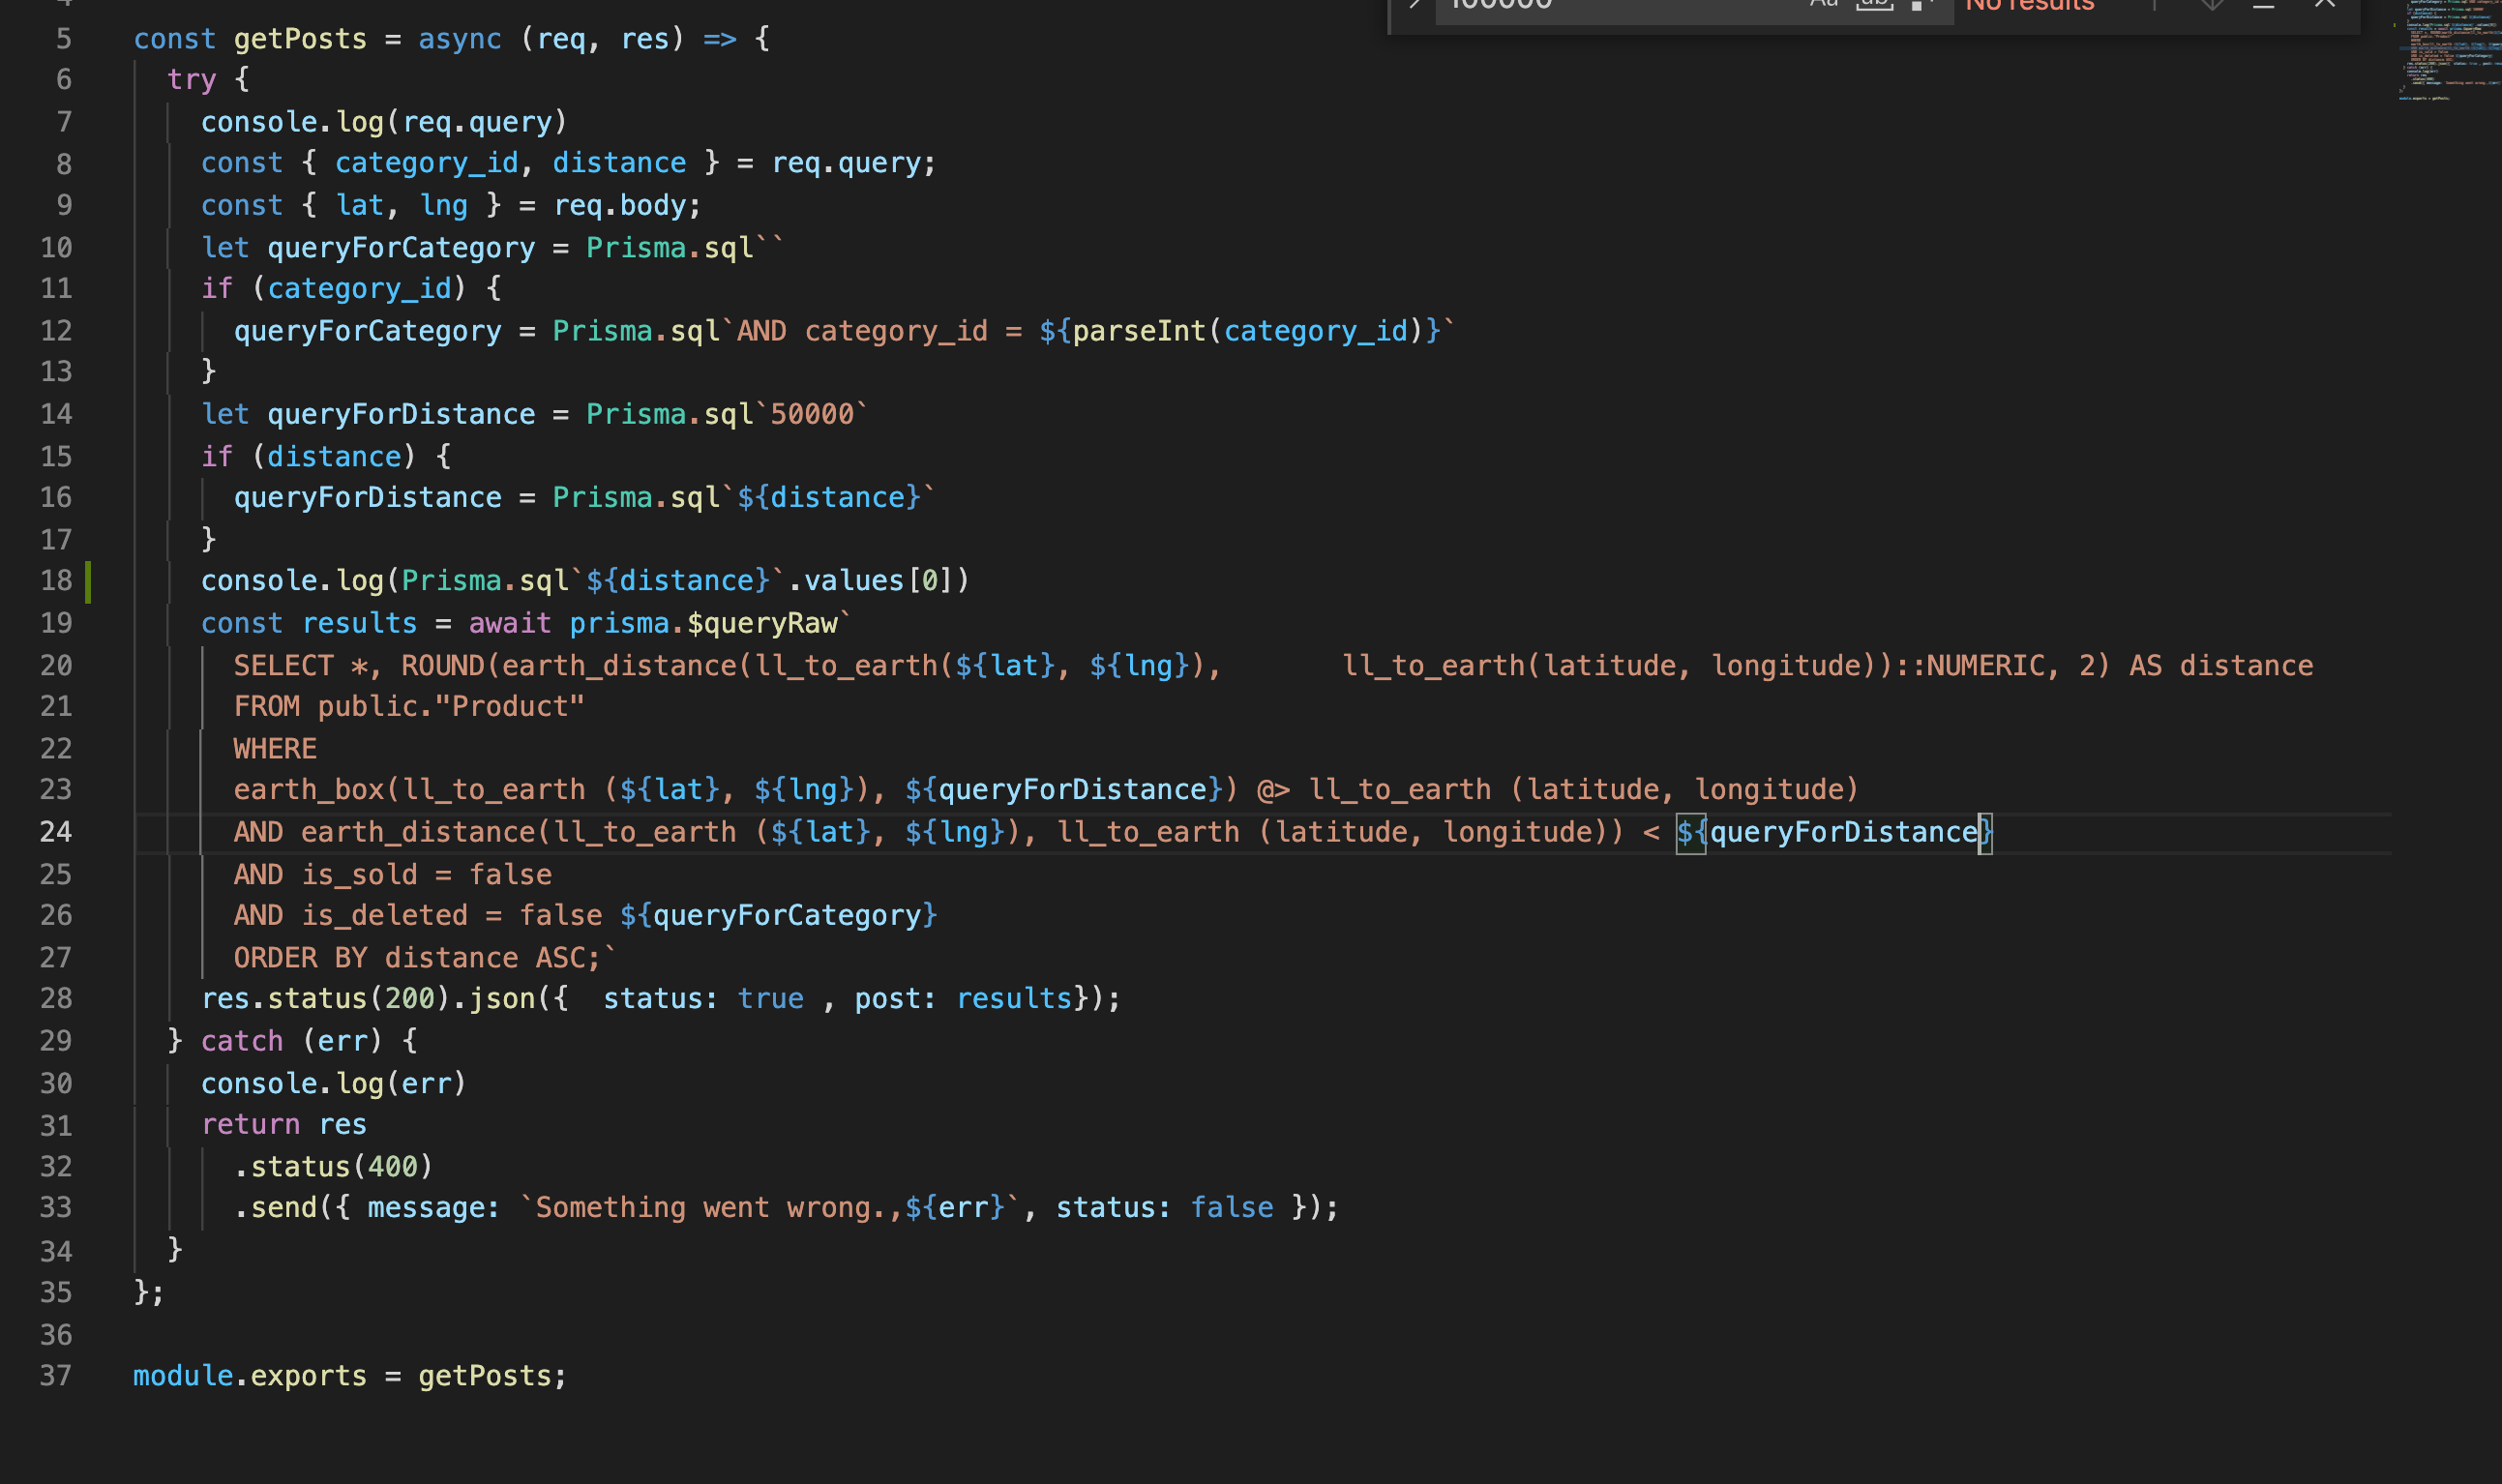This screenshot has width=2502, height=1484.
Task: Click '.values[0]' on line 18
Action: [x=870, y=581]
